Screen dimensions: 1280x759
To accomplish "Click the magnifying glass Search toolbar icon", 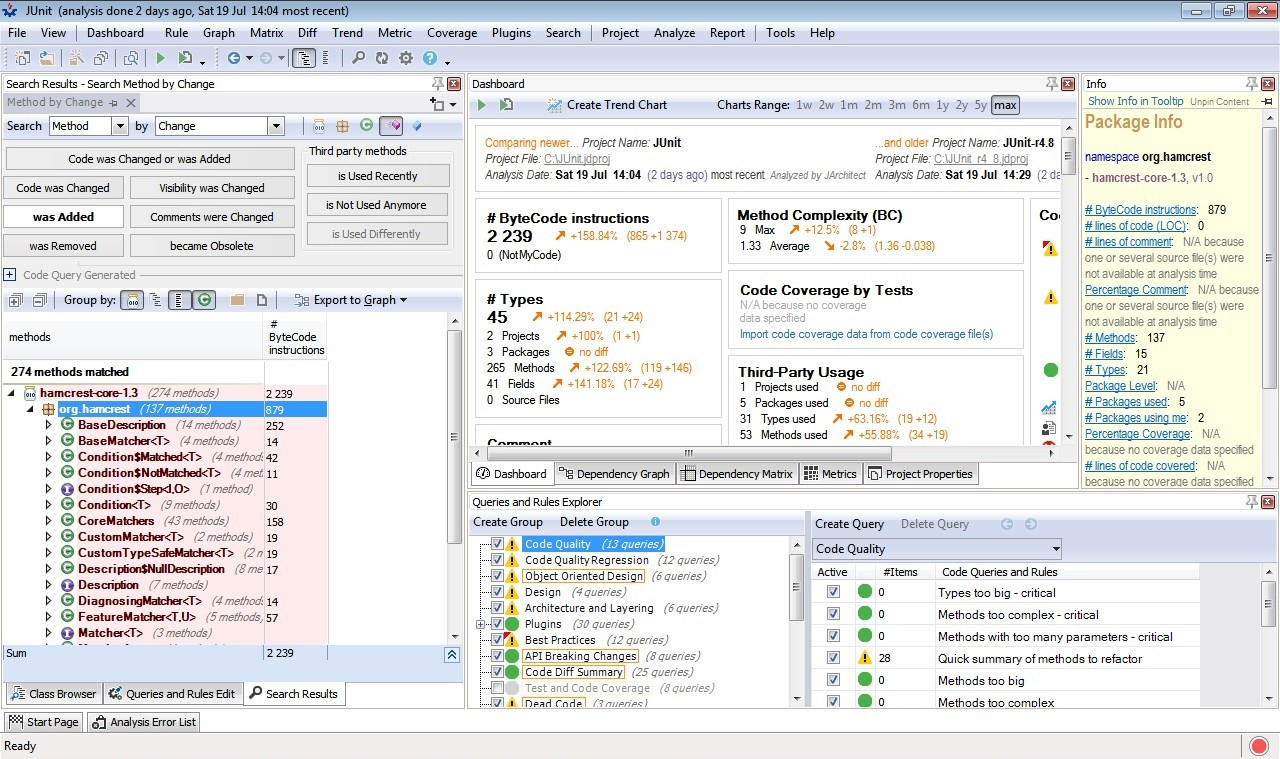I will point(358,59).
